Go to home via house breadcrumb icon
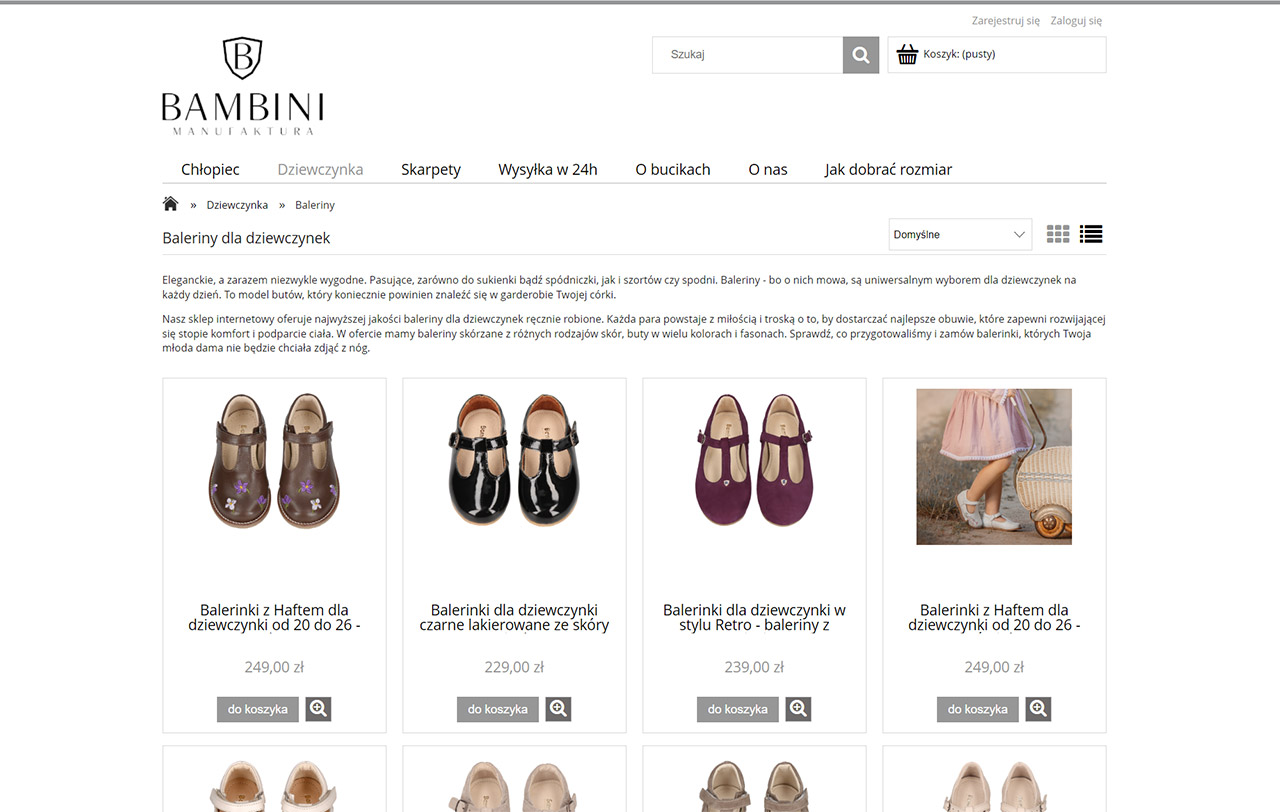Screen dimensions: 1280x812 (170, 204)
